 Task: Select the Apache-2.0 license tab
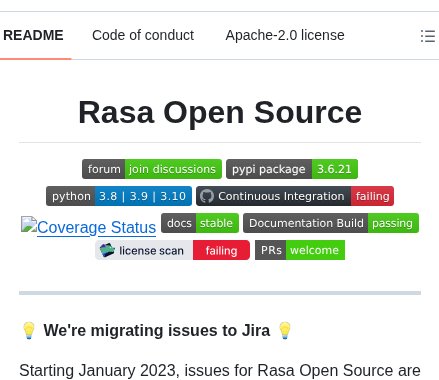tap(285, 35)
